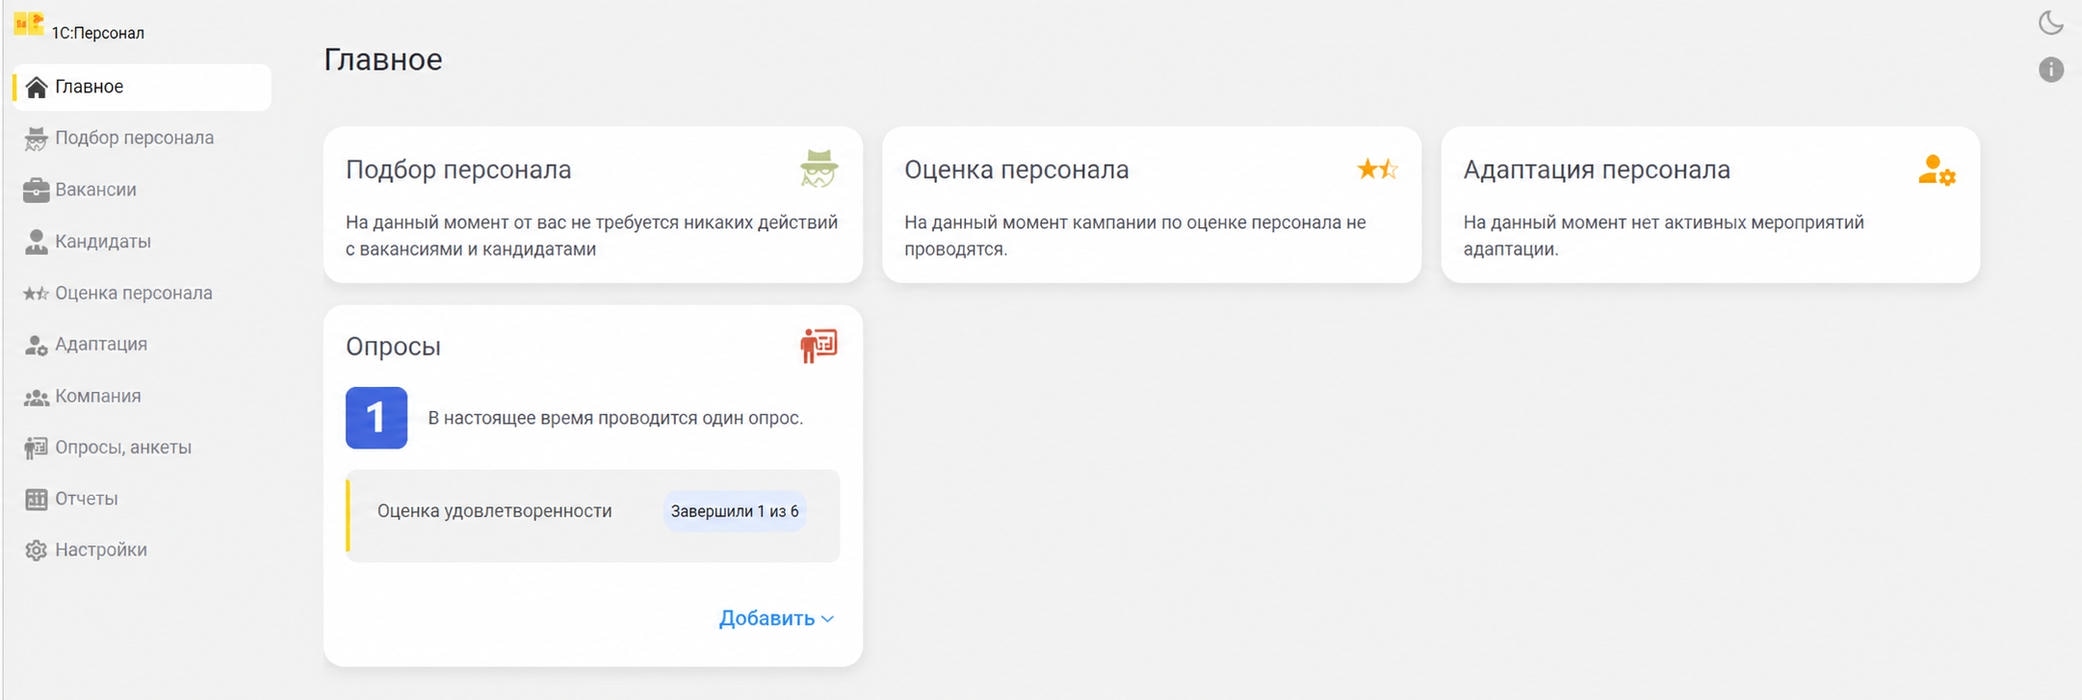Click the Завершили 1 из 6 badge
Screen dimensions: 2082x700
click(735, 512)
